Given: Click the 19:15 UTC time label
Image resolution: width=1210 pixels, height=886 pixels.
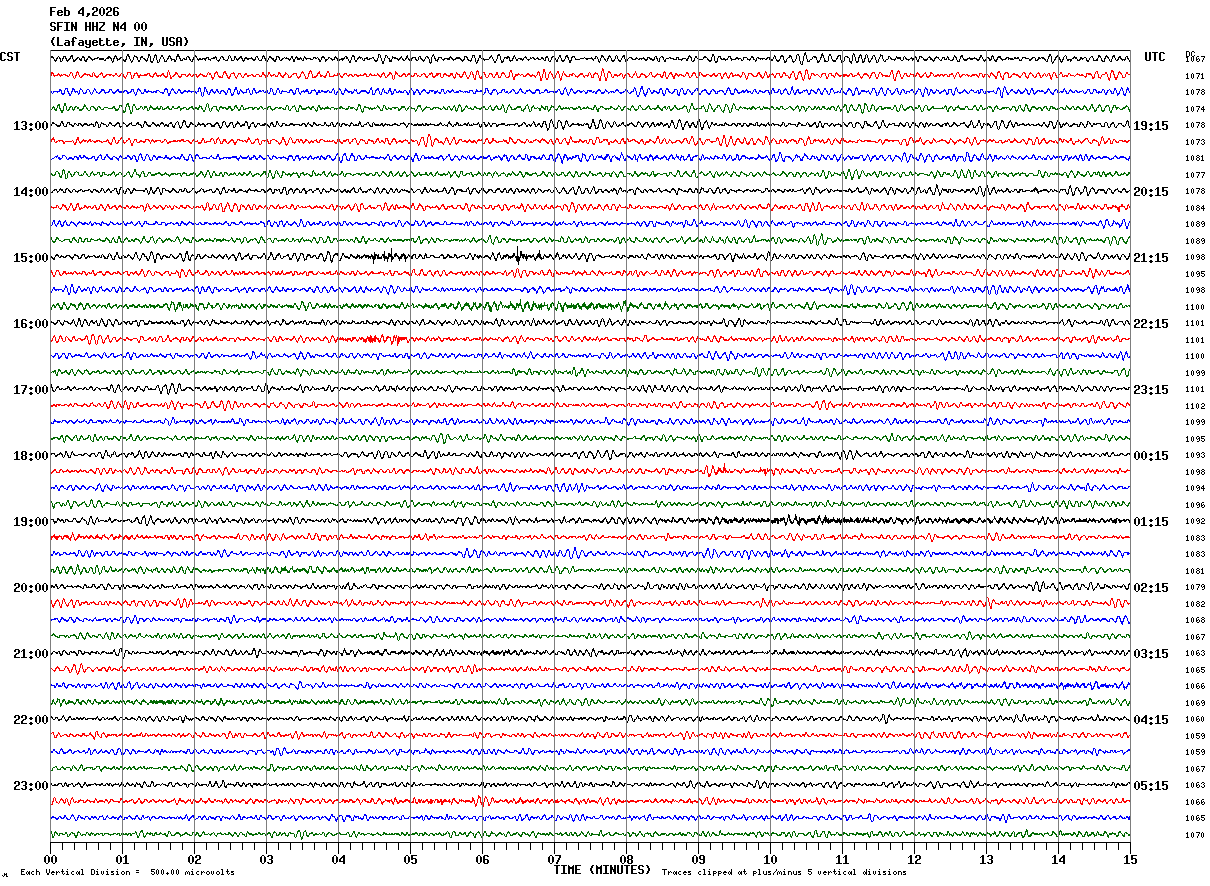Looking at the screenshot, I should coord(1150,126).
